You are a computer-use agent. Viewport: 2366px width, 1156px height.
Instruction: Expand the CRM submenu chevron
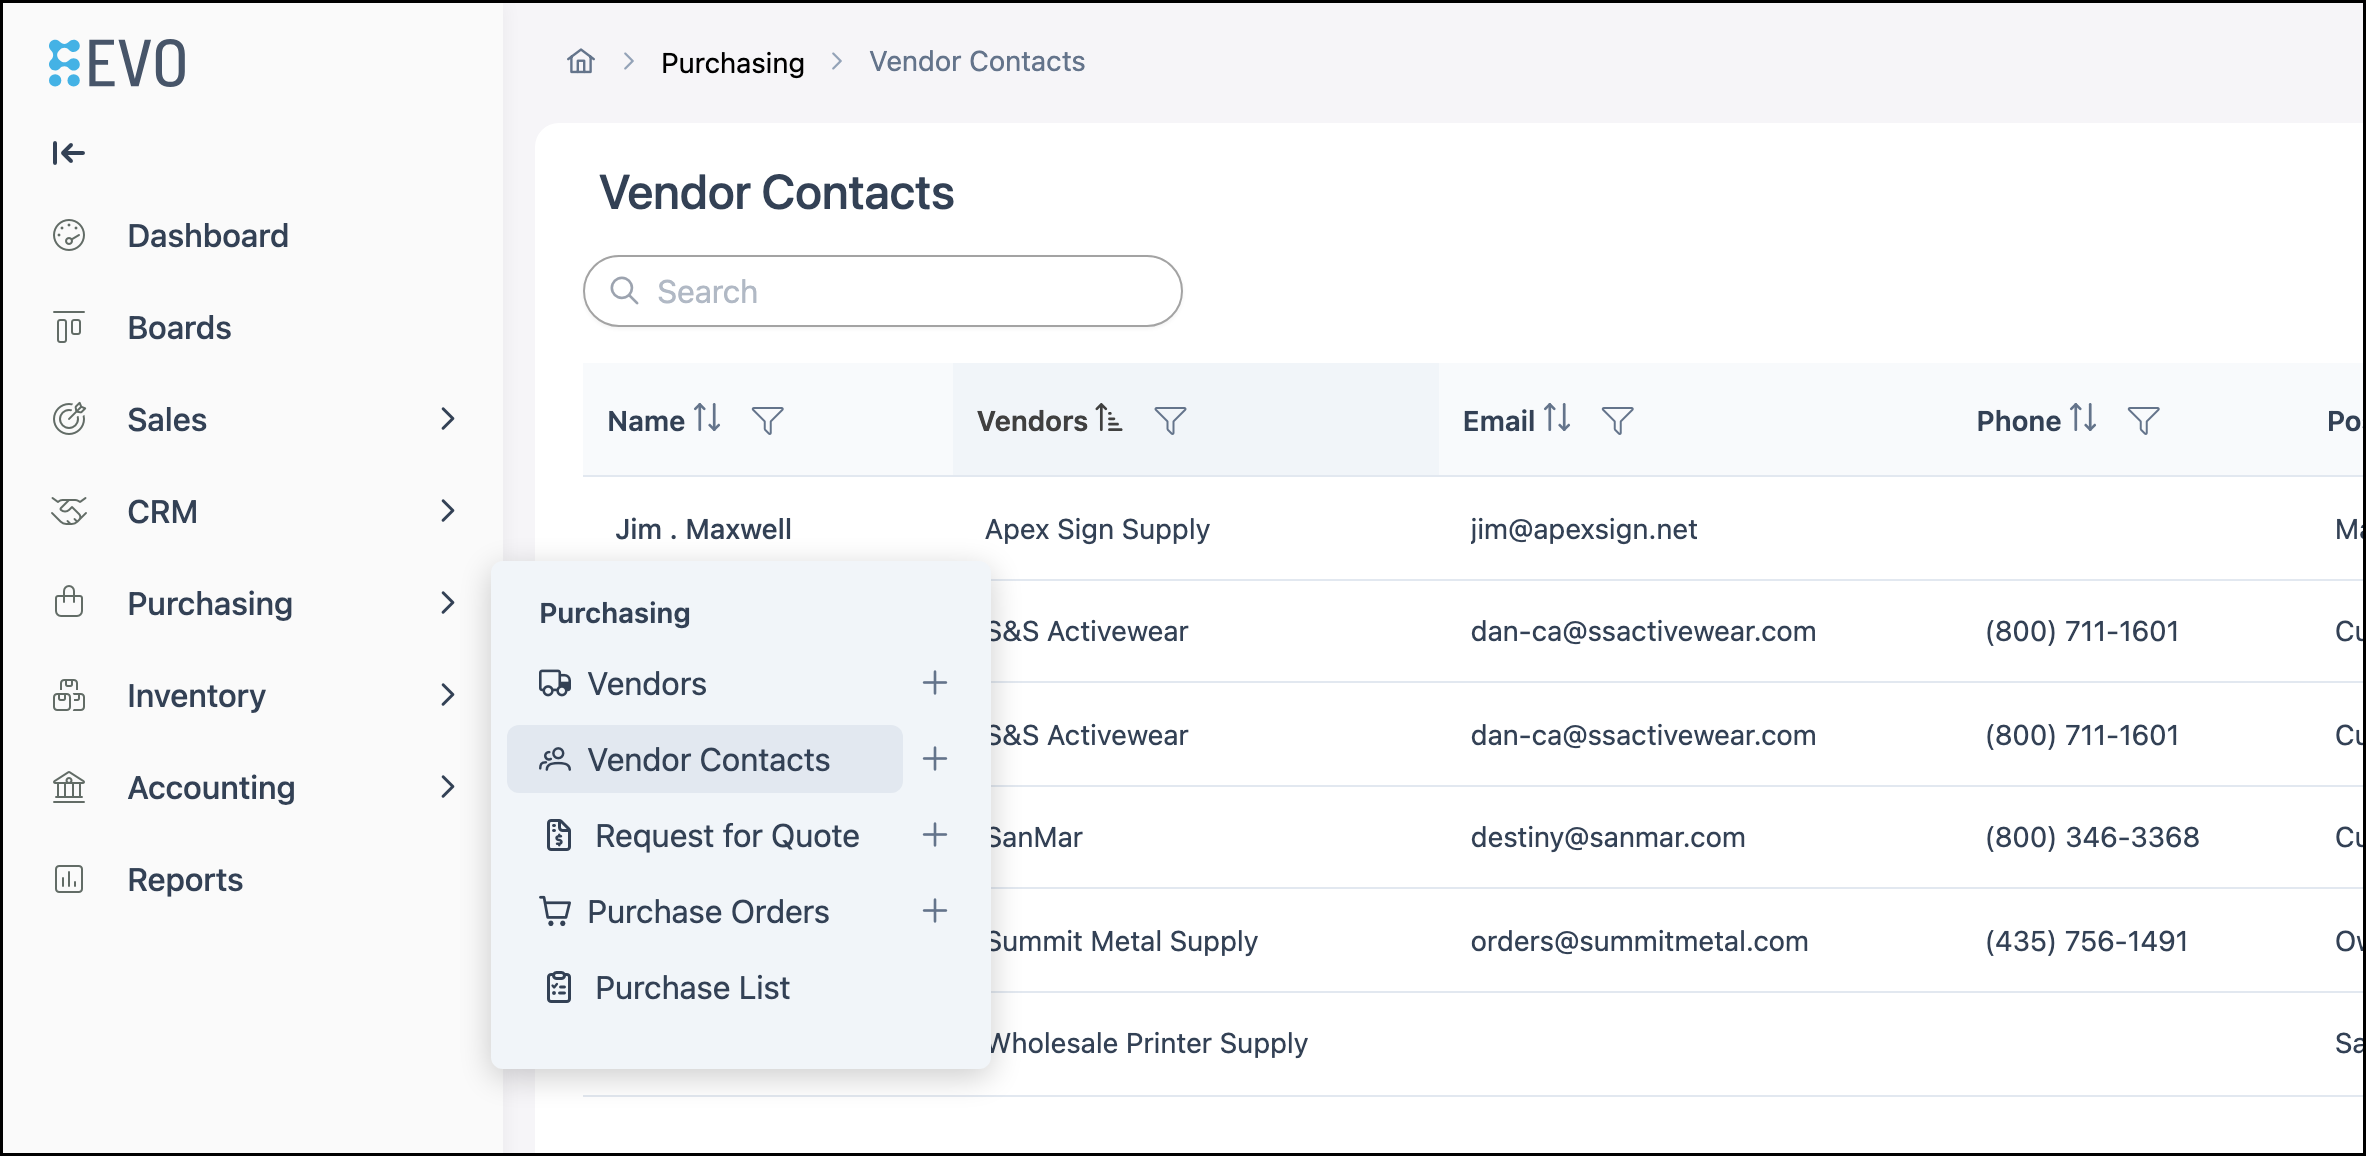pyautogui.click(x=448, y=511)
